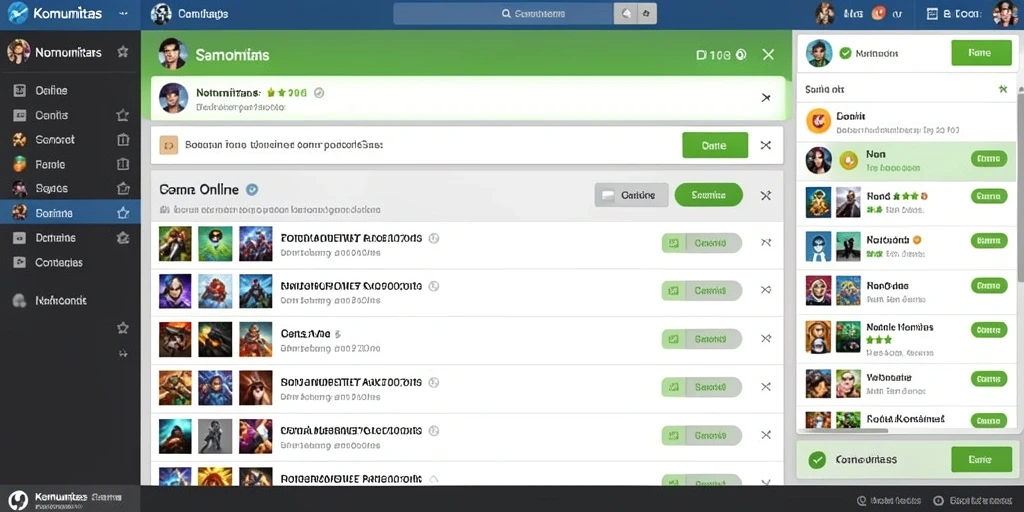Click the green button in the Game Online header

(x=709, y=195)
